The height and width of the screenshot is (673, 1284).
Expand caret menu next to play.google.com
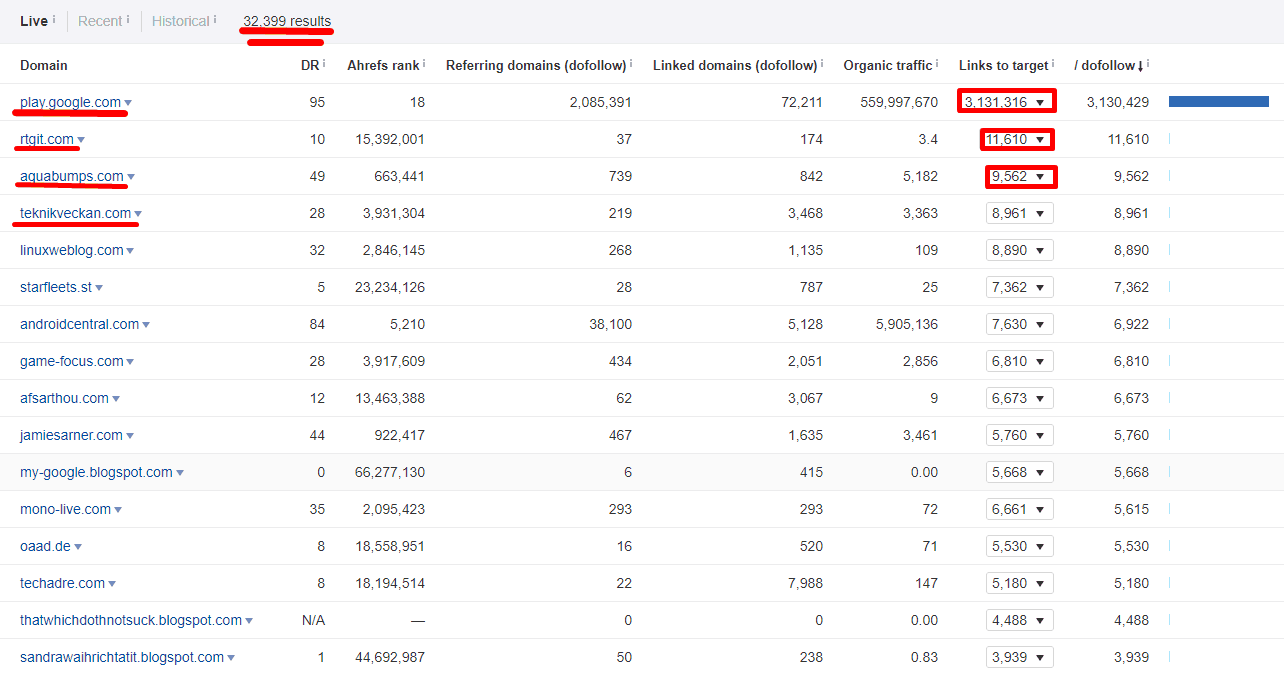click(128, 103)
